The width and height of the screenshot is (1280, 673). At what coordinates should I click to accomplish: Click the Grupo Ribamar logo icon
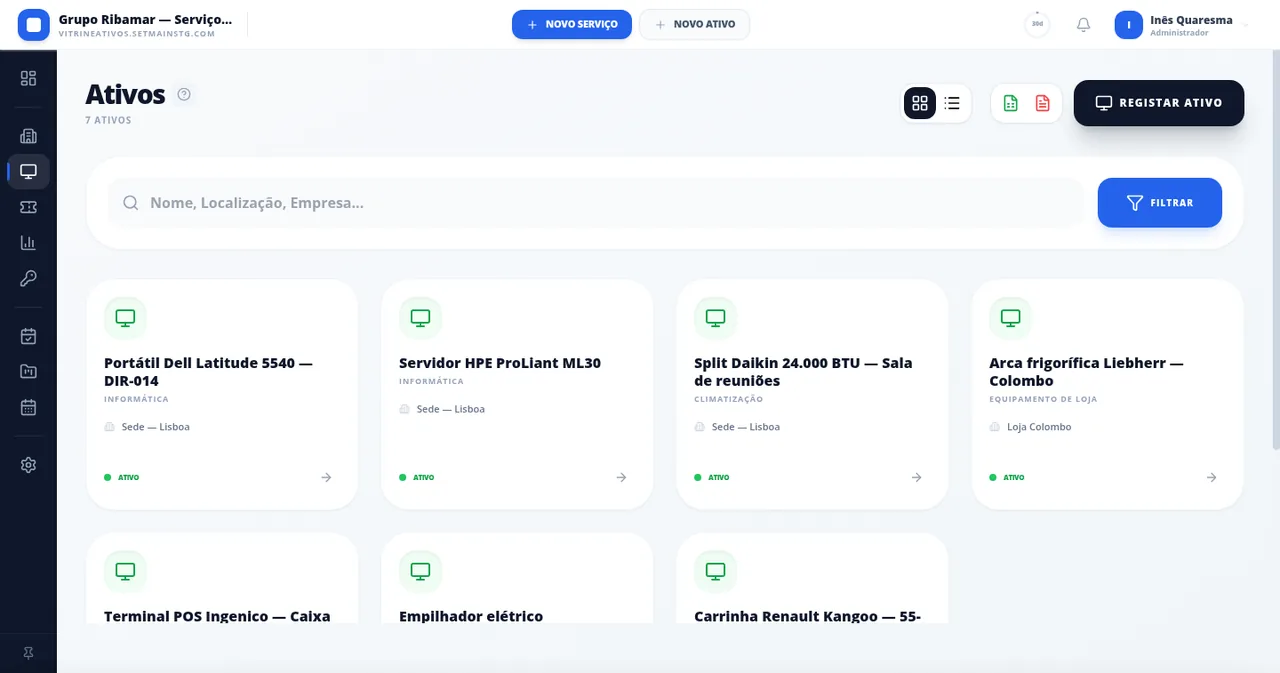tap(34, 25)
